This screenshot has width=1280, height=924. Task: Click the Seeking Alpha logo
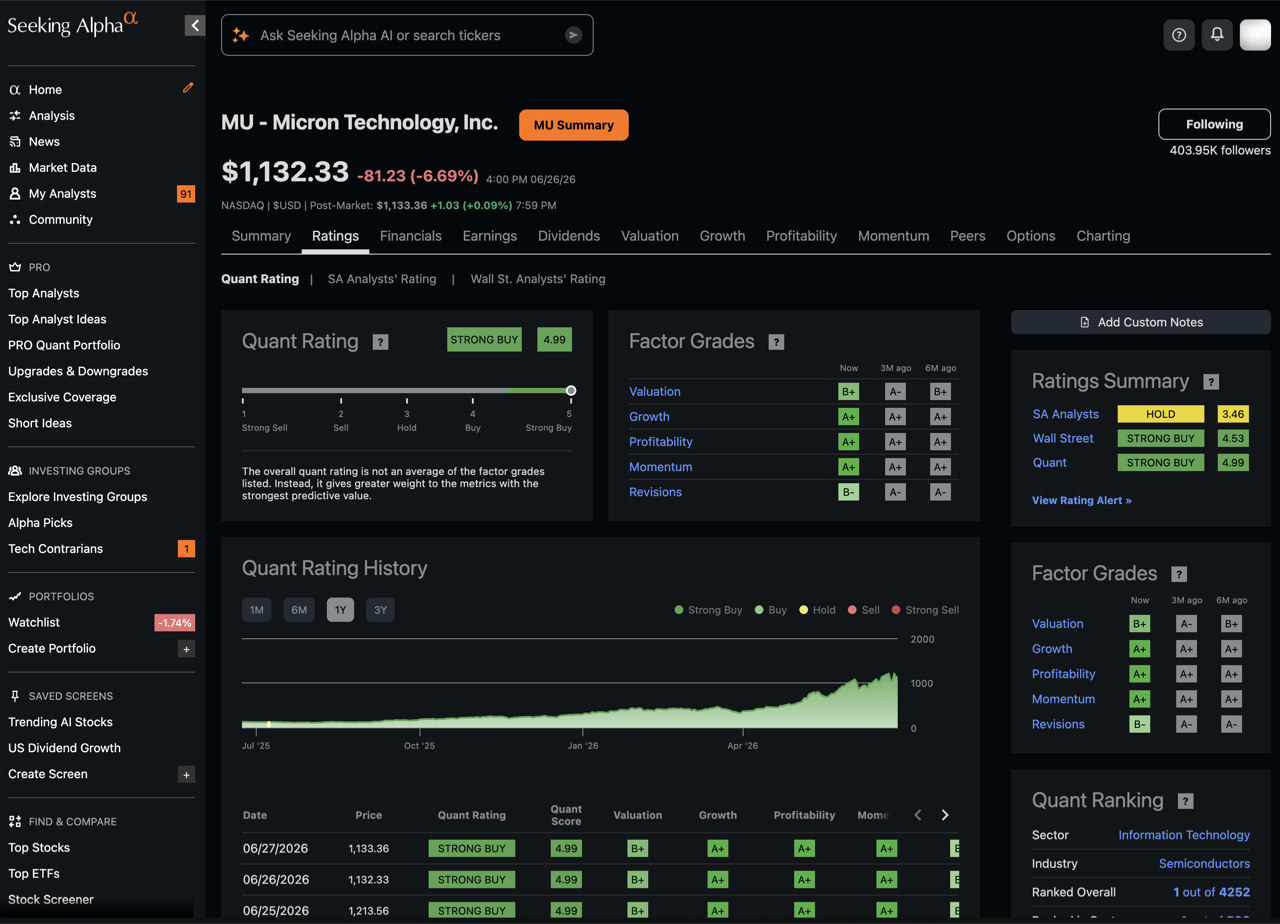(73, 24)
